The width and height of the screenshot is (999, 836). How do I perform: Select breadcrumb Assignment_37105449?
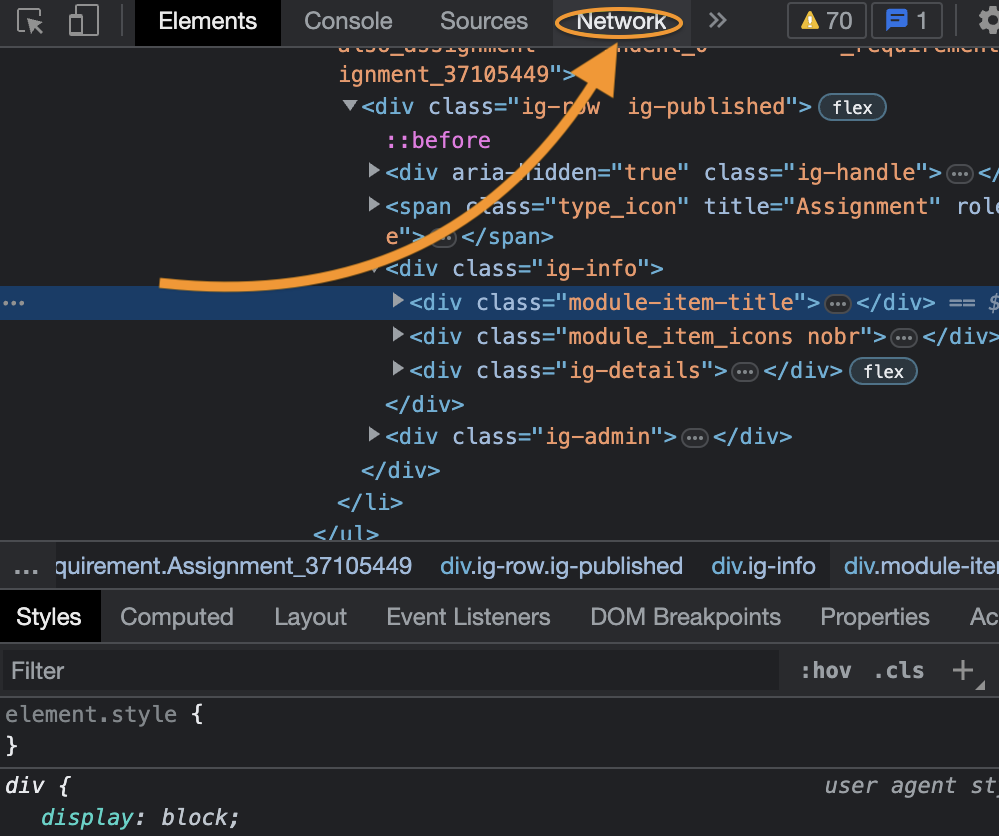(233, 566)
